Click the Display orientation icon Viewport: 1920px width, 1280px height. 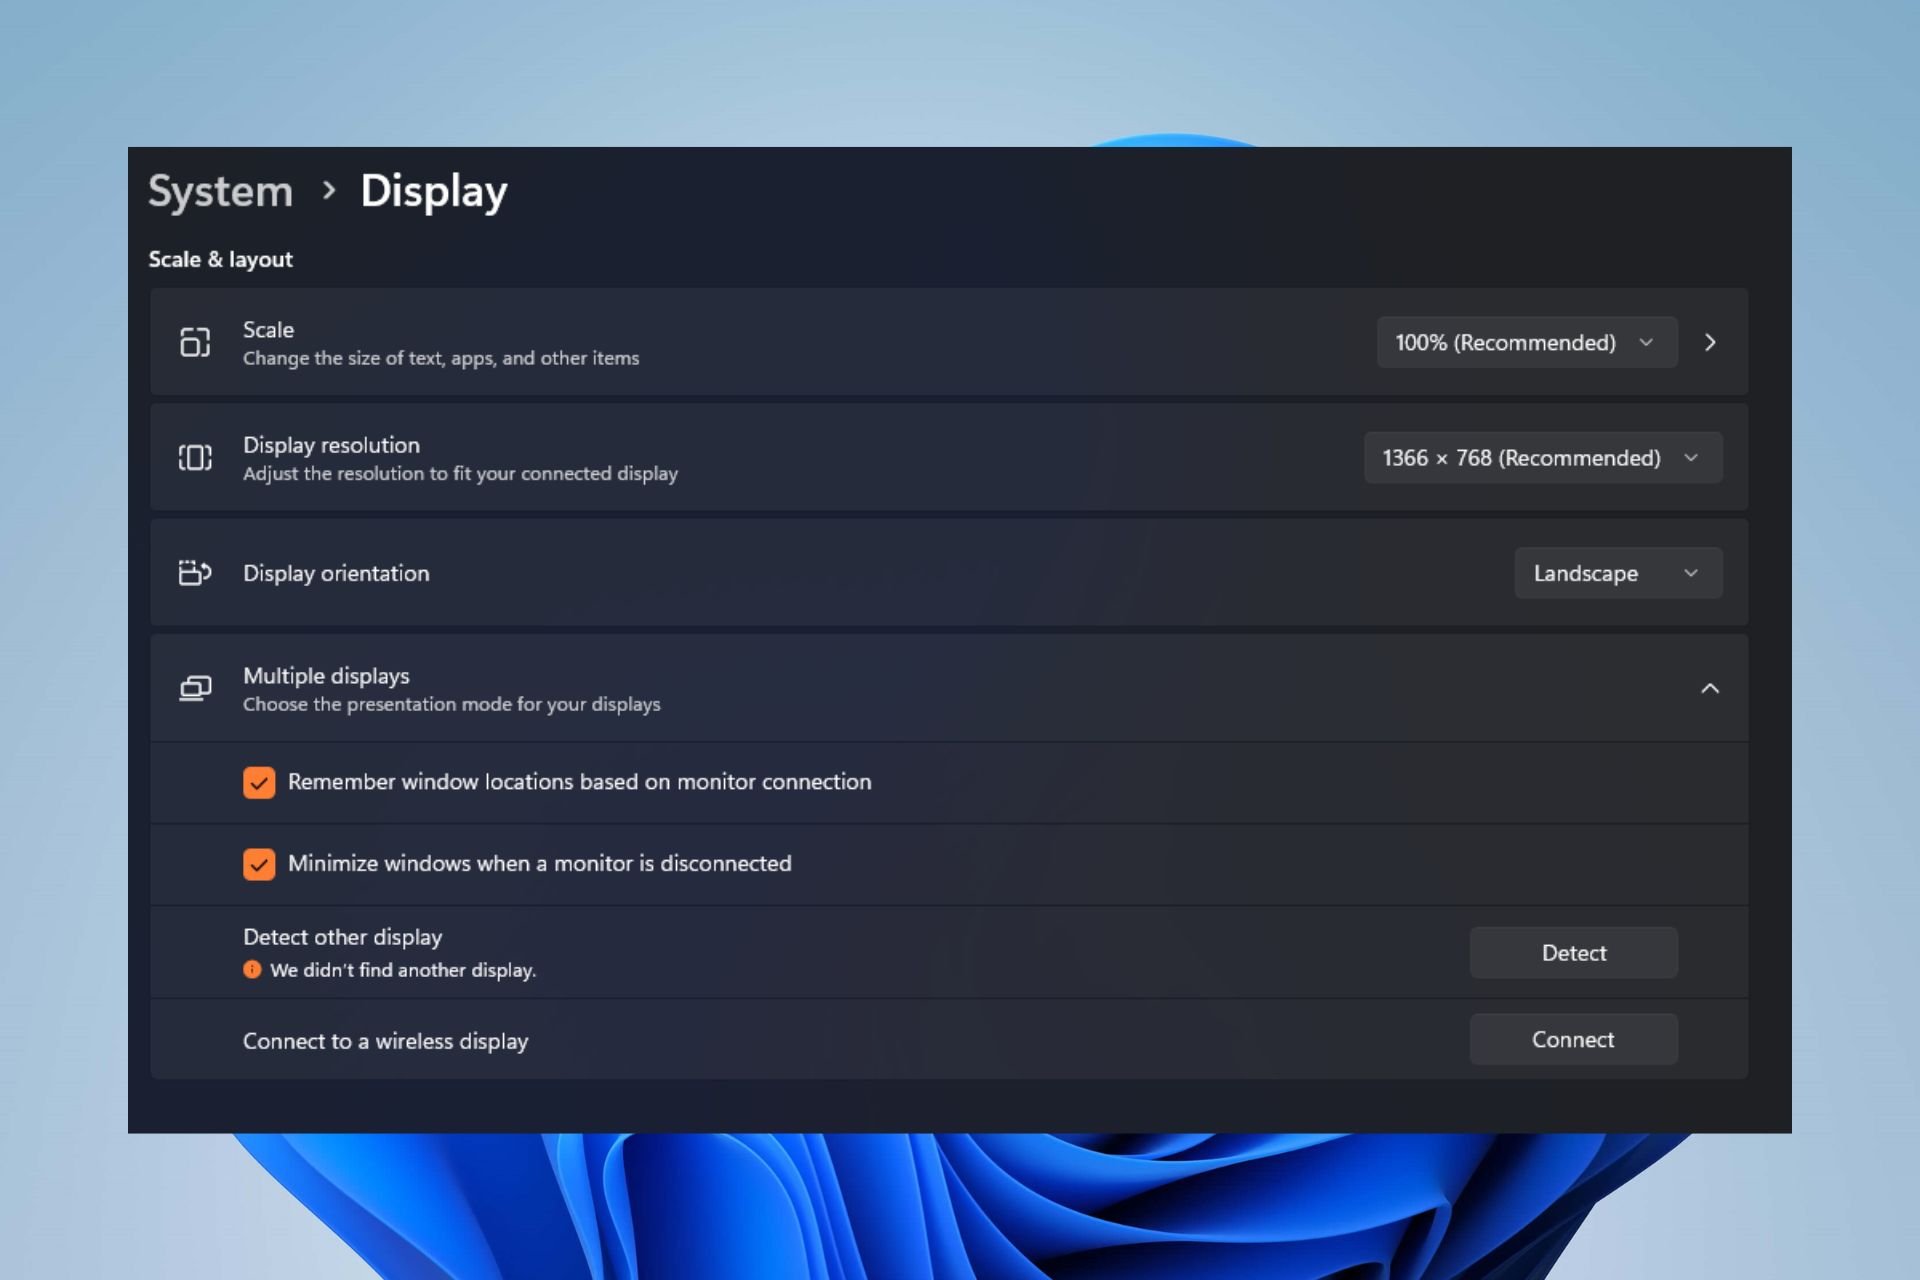pyautogui.click(x=195, y=572)
